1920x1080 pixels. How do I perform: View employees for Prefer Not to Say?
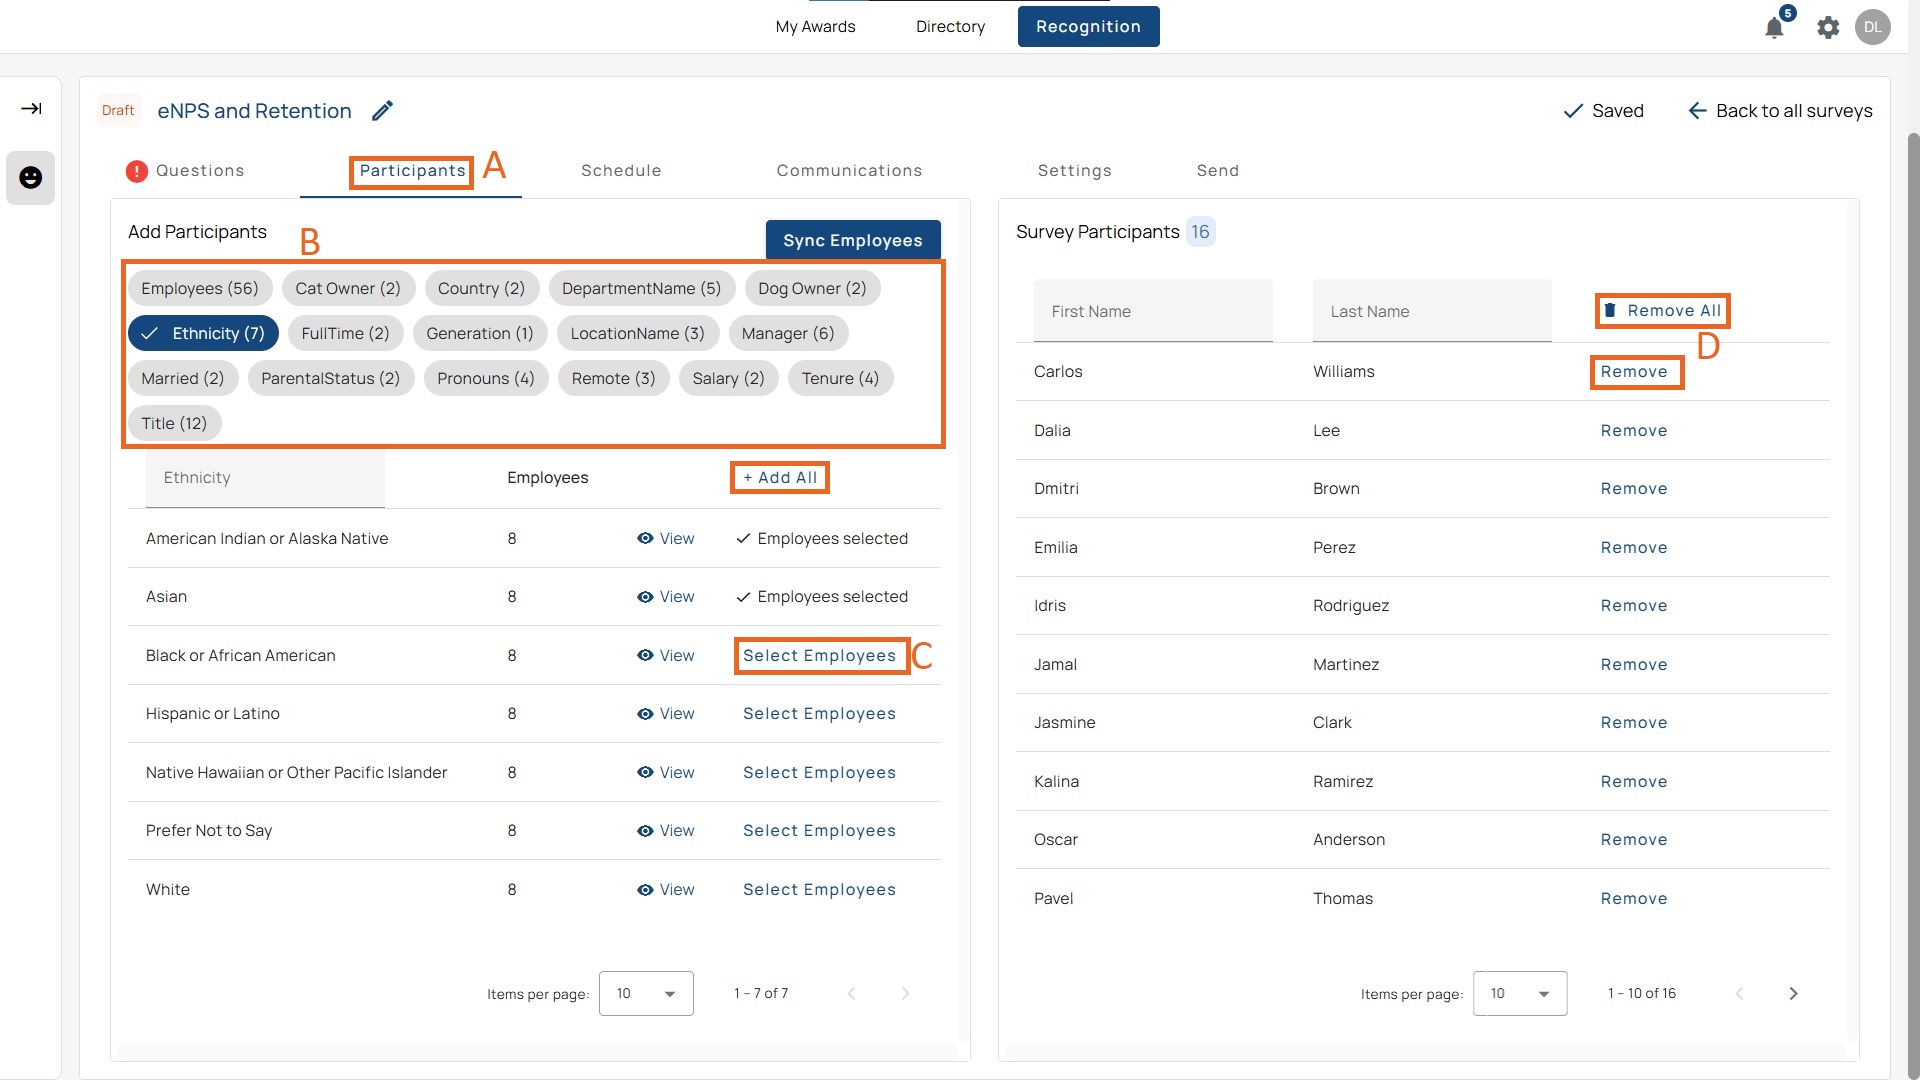(x=666, y=831)
